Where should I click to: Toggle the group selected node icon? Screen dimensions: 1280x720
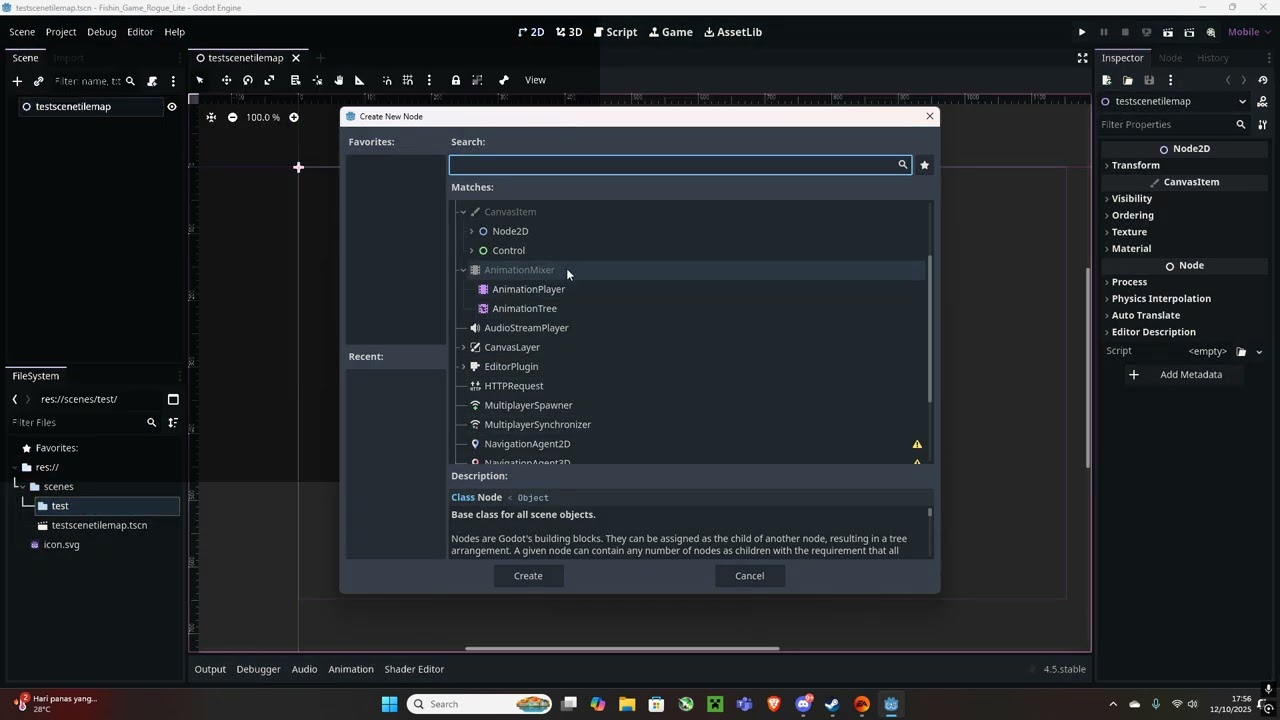477,80
